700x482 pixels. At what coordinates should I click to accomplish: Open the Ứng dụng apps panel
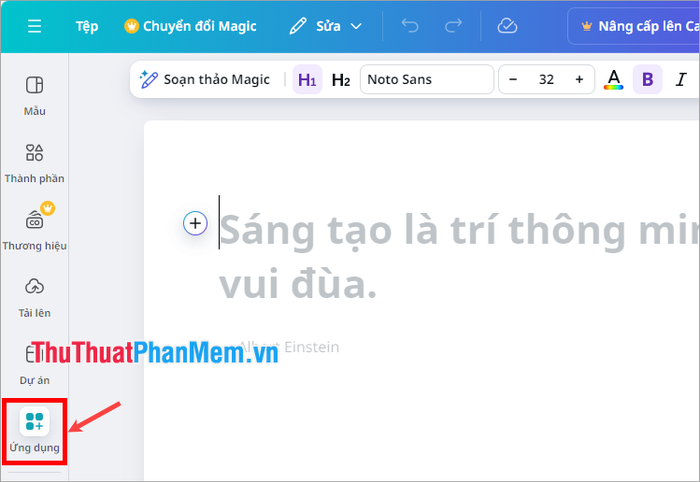[x=34, y=431]
